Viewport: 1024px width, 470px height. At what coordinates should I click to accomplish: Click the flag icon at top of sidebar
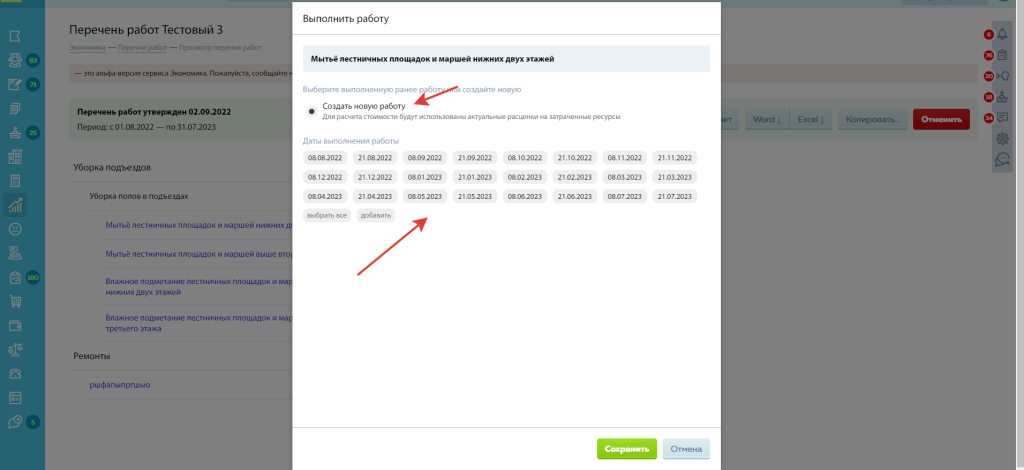14,37
